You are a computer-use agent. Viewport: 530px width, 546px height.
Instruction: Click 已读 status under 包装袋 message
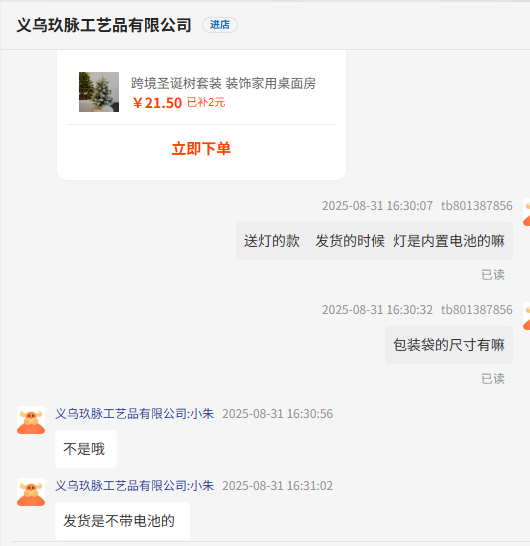pos(493,379)
